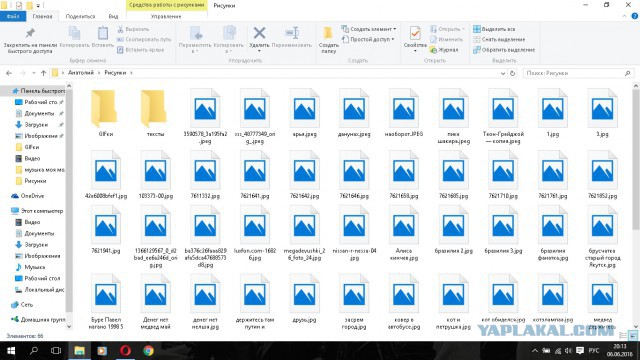Launch Opera from the taskbar
The image size is (640, 360).
coord(125,351)
